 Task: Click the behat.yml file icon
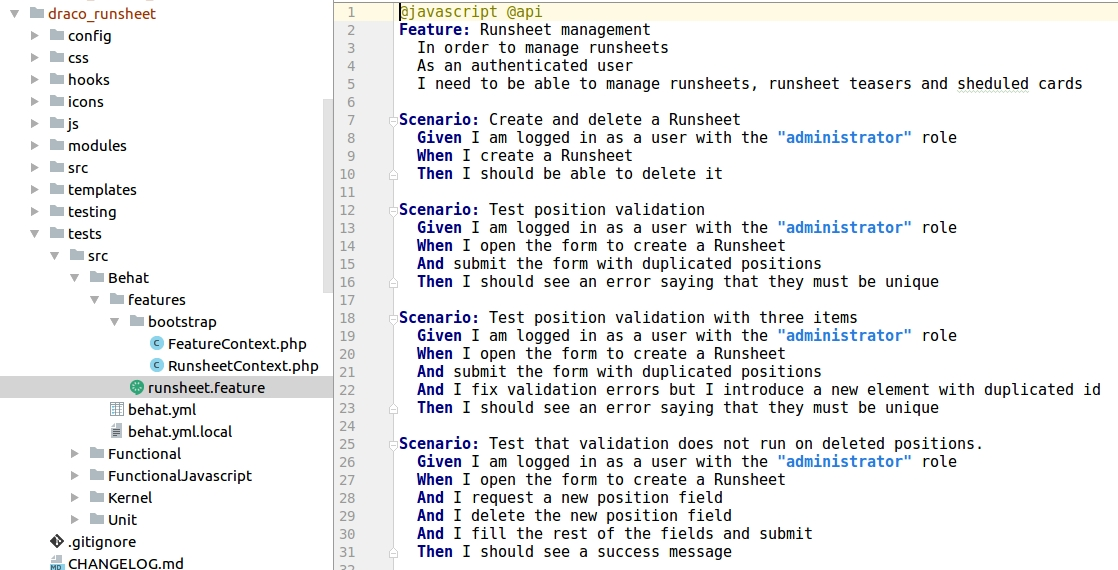[x=117, y=409]
